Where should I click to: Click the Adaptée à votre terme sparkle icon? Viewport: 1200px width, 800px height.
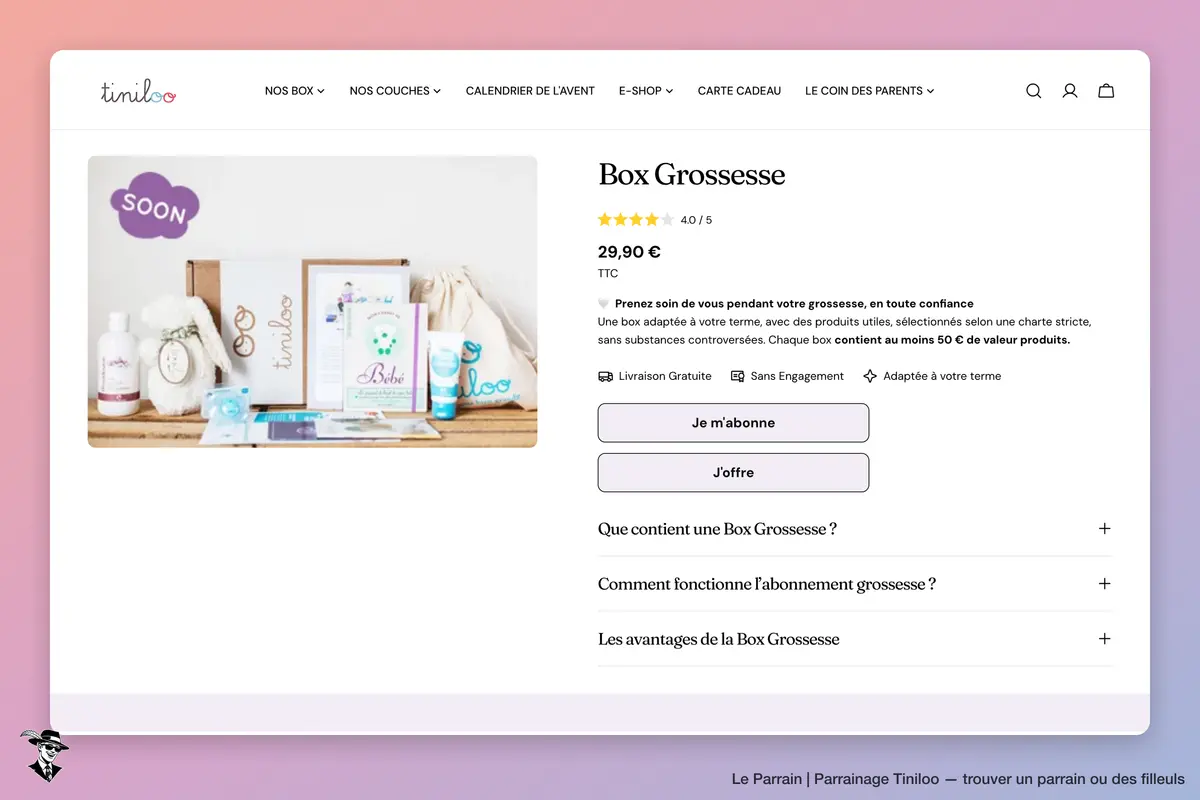[x=870, y=376]
